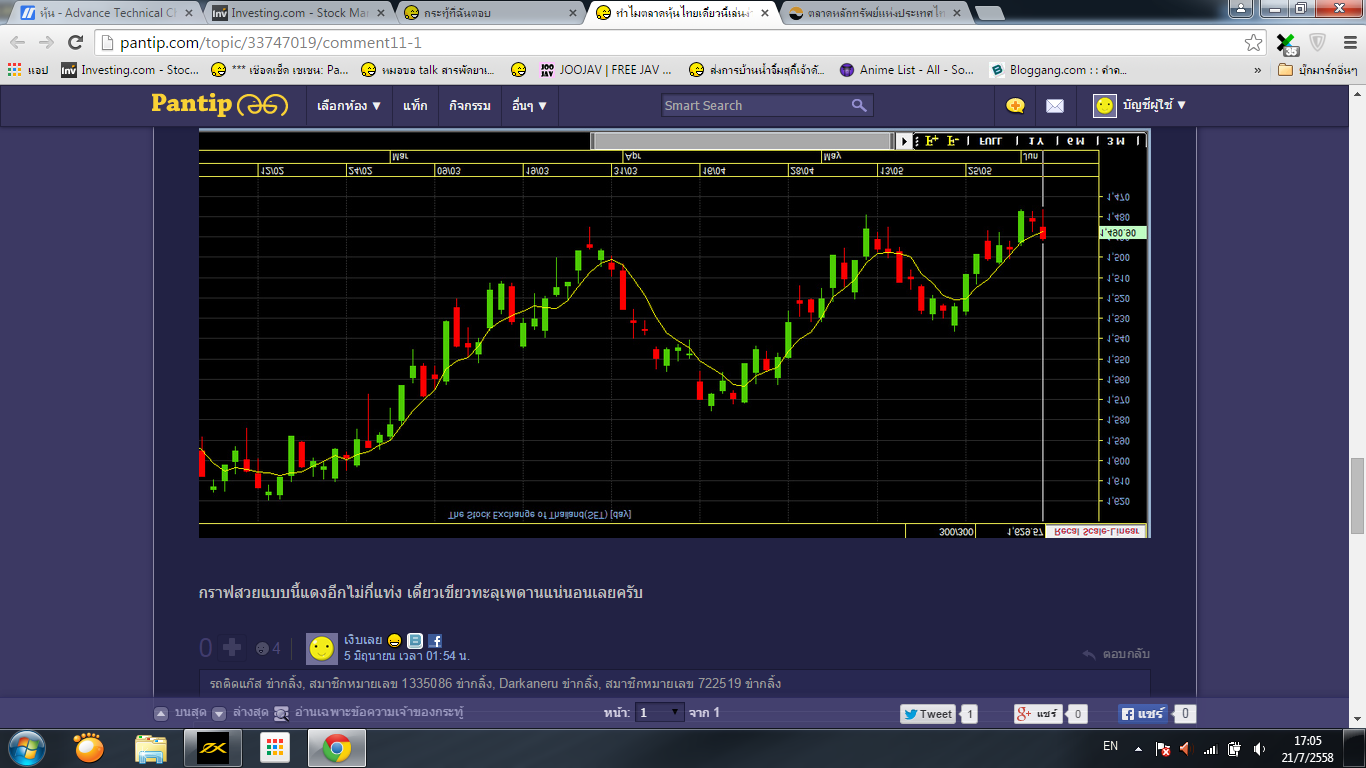The width and height of the screenshot is (1366, 768).
Task: Open the stock candlestick chart image
Action: point(674,333)
